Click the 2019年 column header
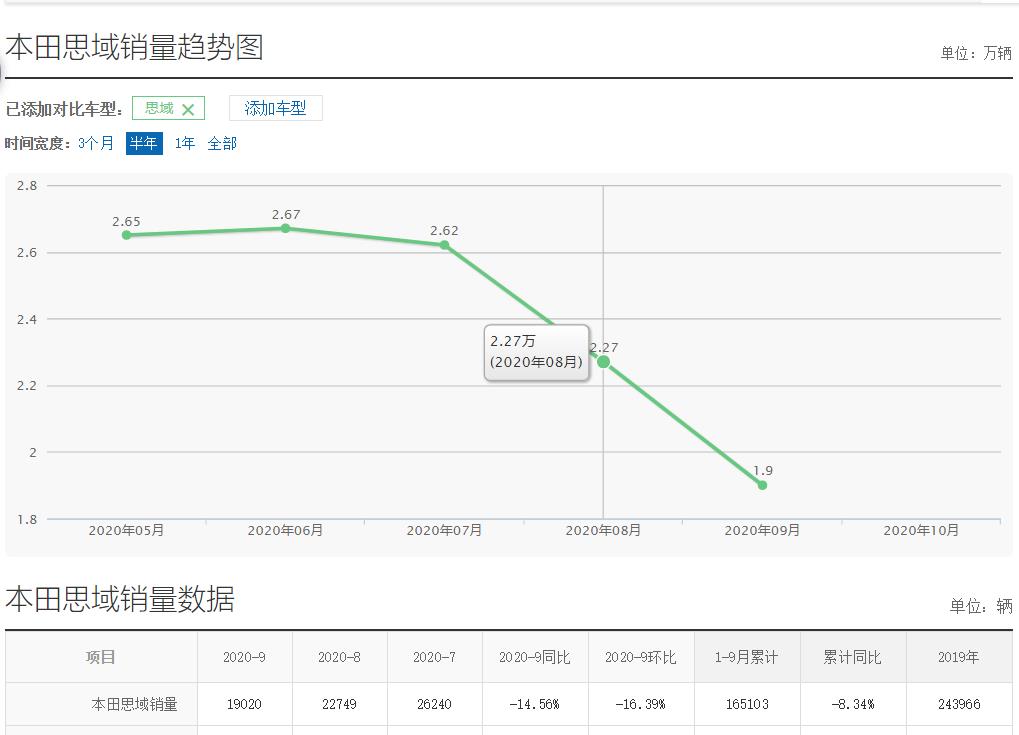The image size is (1019, 735). click(959, 657)
